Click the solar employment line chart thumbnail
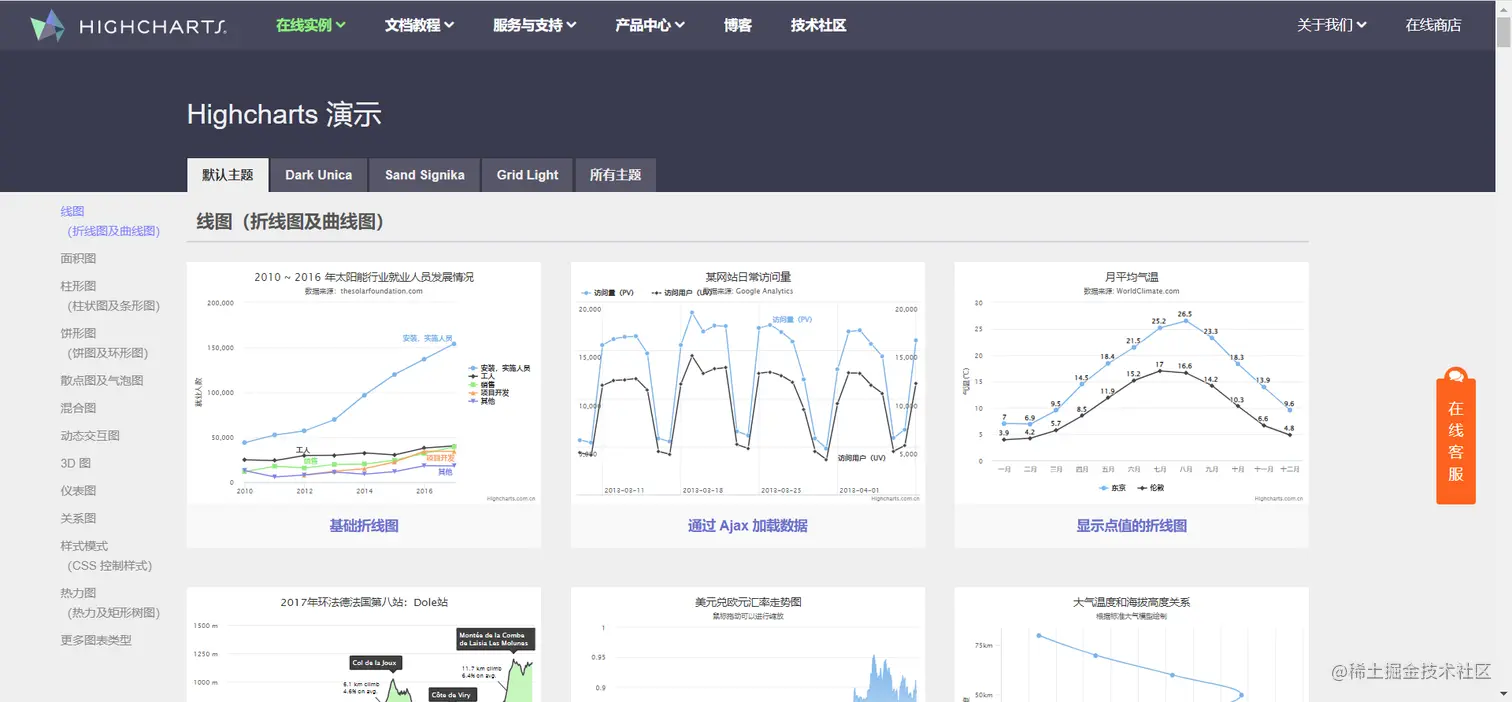 point(364,383)
